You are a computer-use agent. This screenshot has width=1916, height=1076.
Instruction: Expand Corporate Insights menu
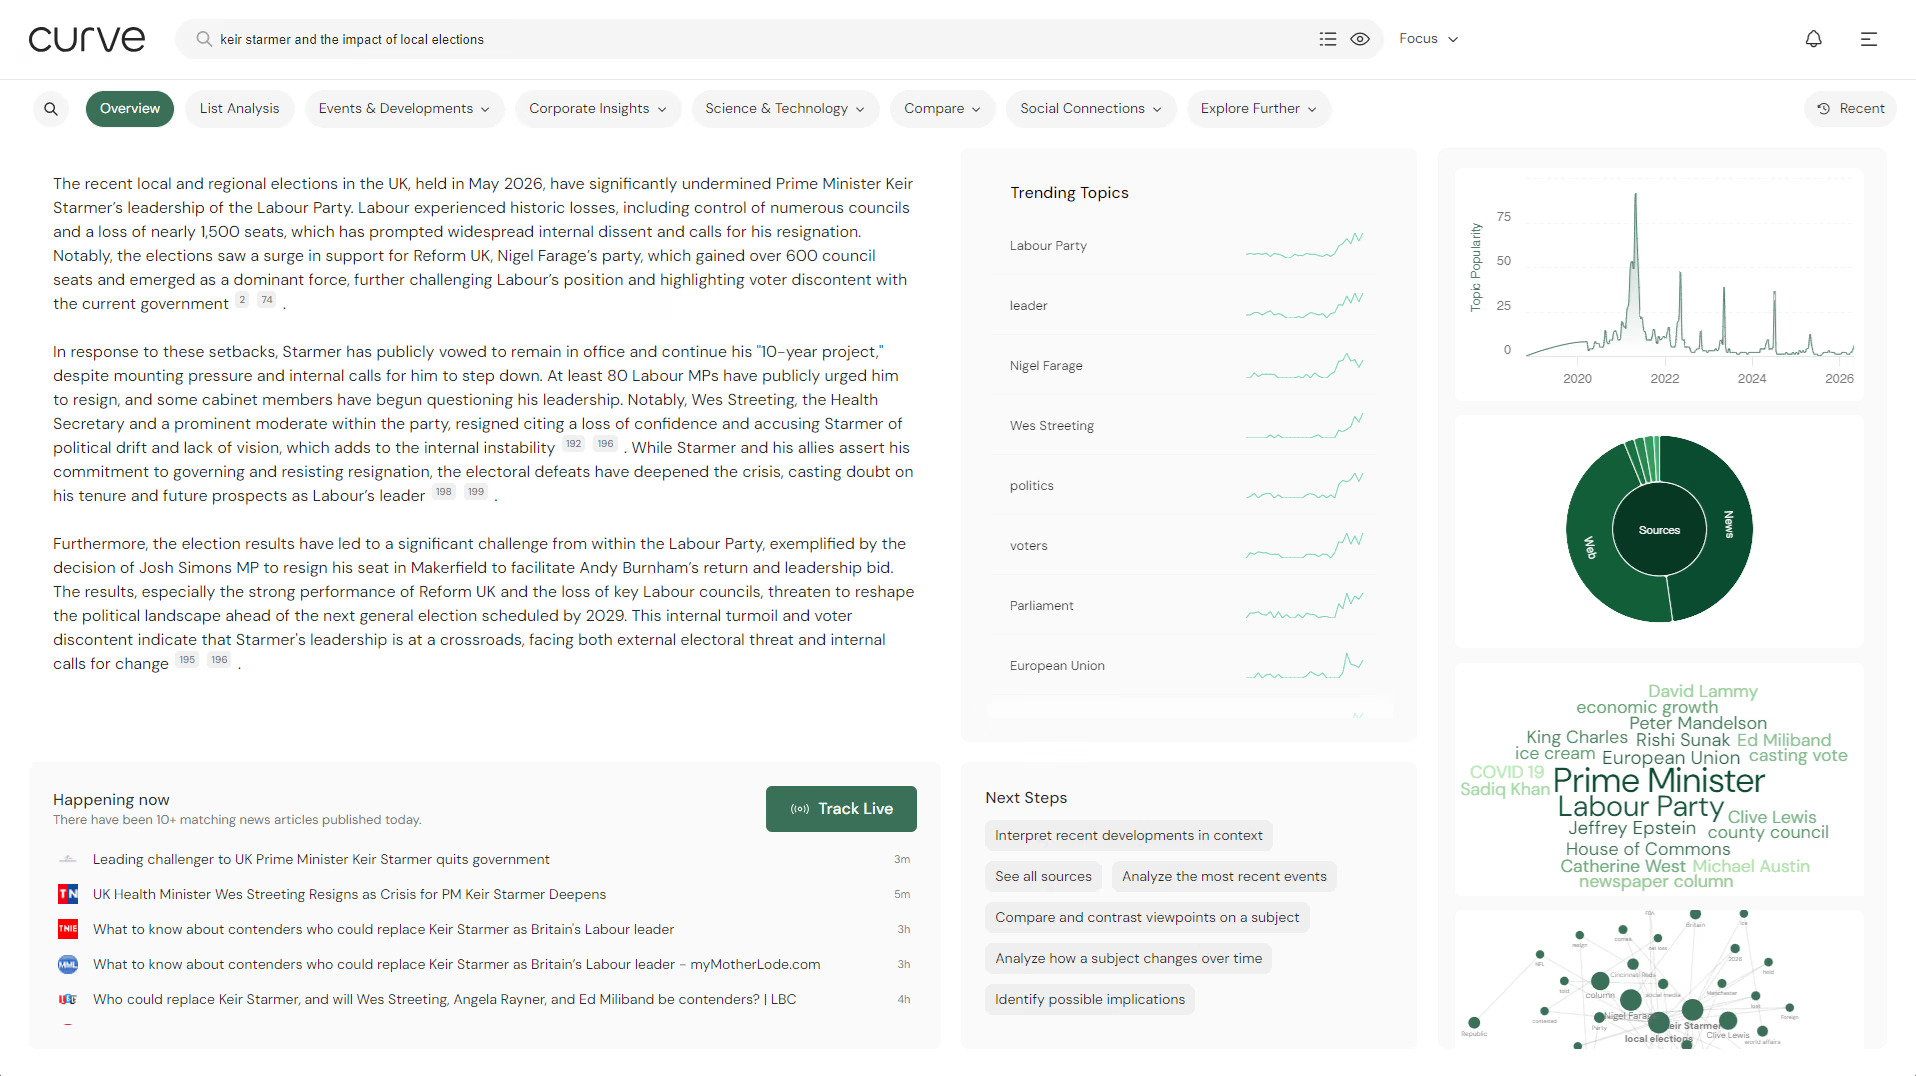click(x=597, y=109)
